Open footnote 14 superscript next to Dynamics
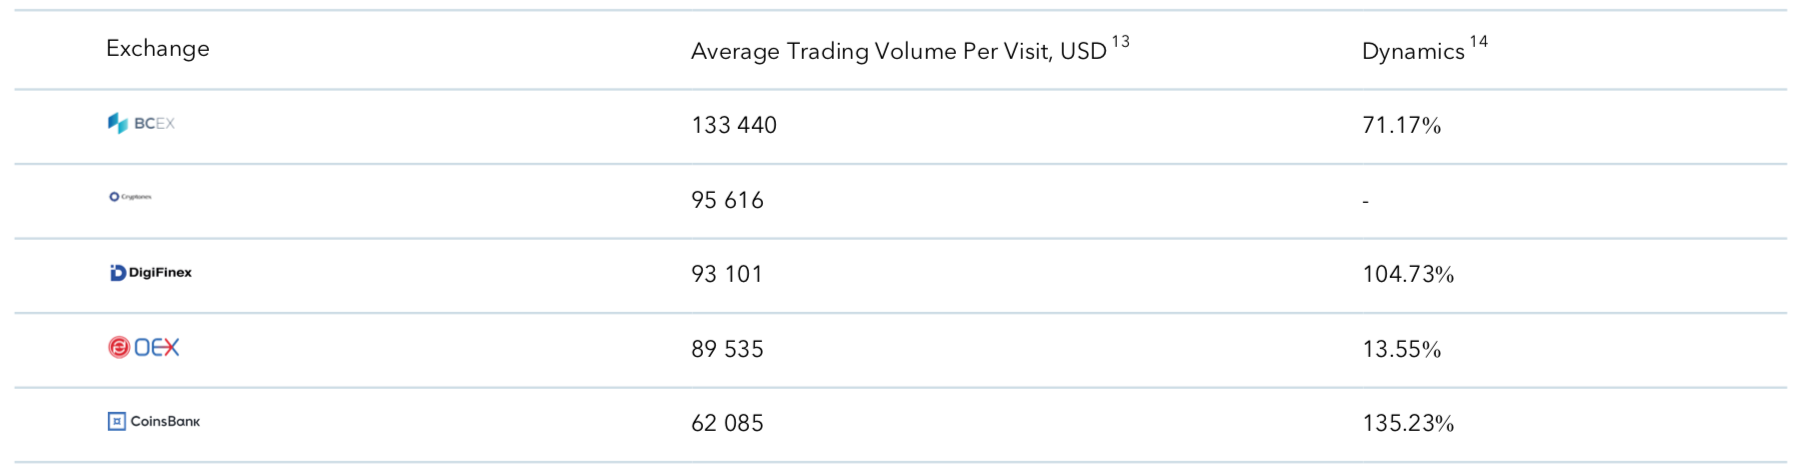Image resolution: width=1800 pixels, height=474 pixels. [1478, 41]
